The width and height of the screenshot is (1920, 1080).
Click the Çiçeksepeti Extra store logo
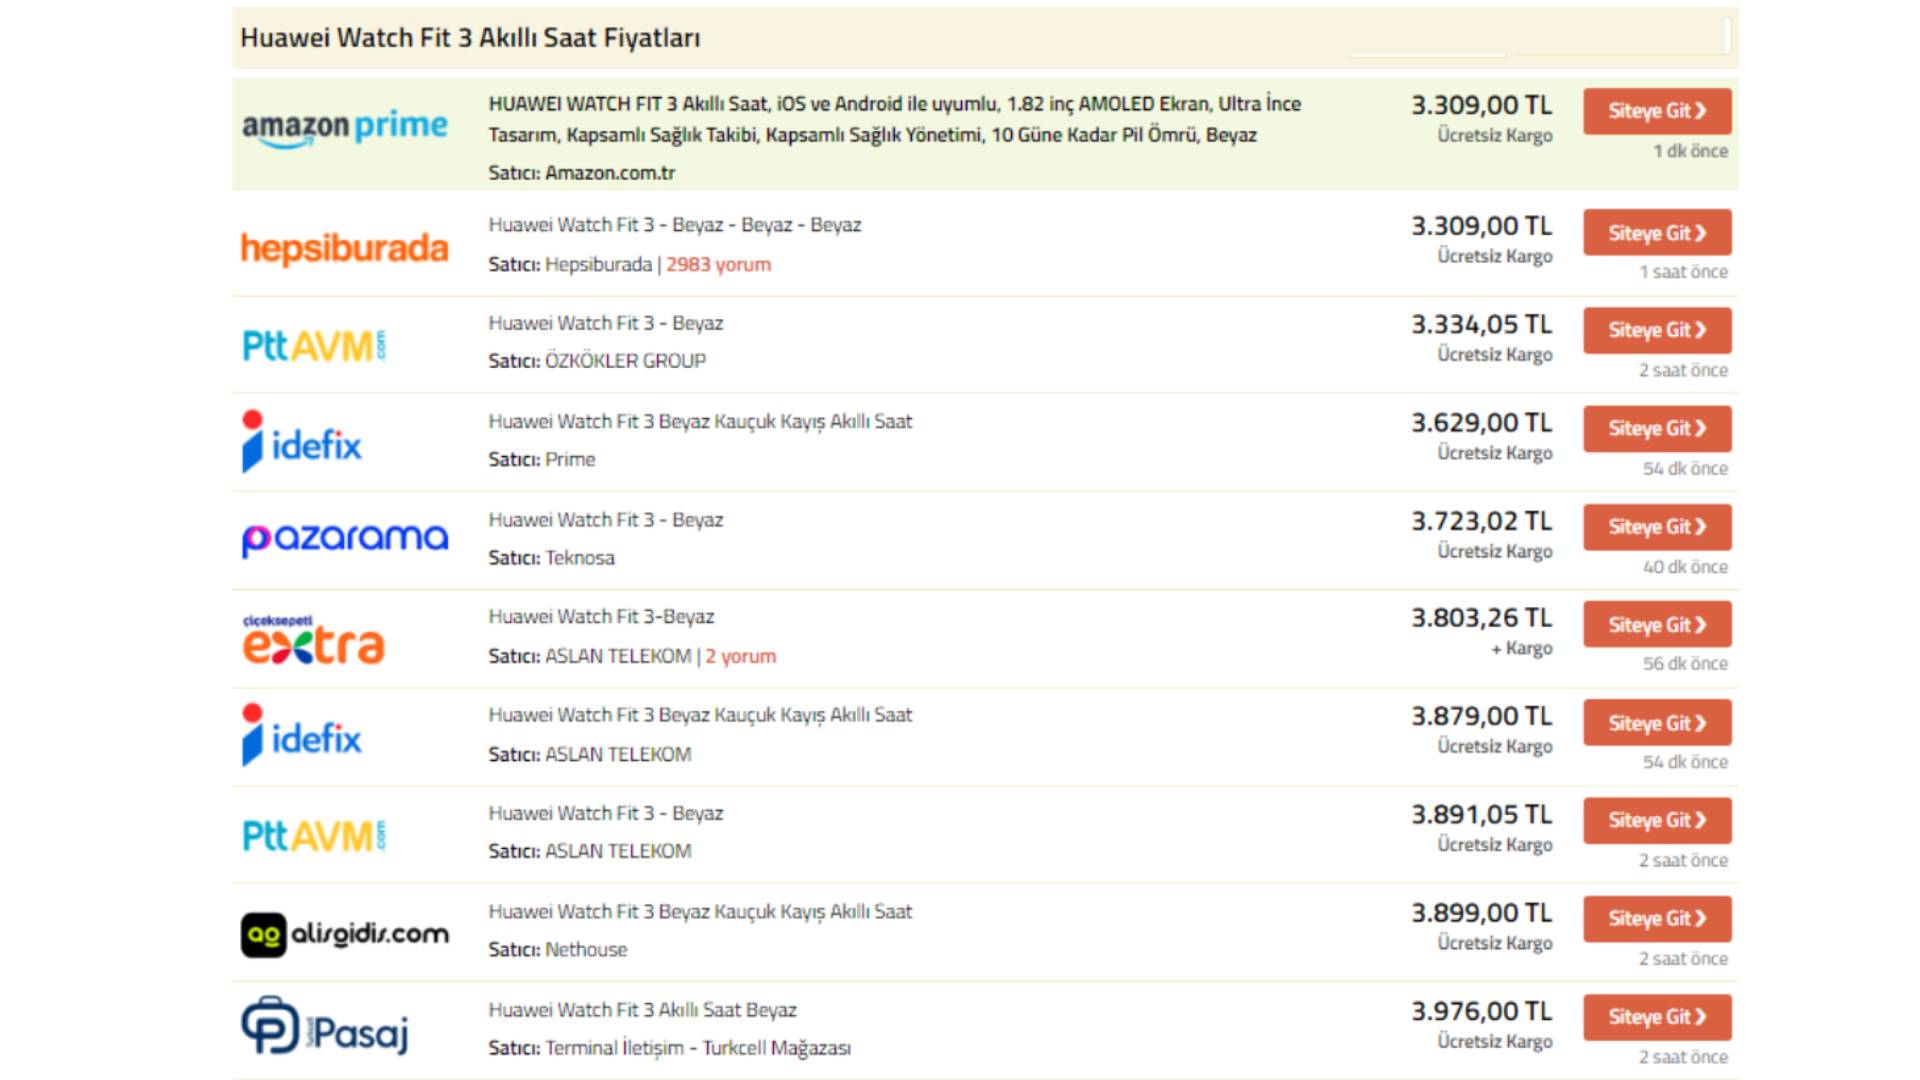tap(313, 639)
